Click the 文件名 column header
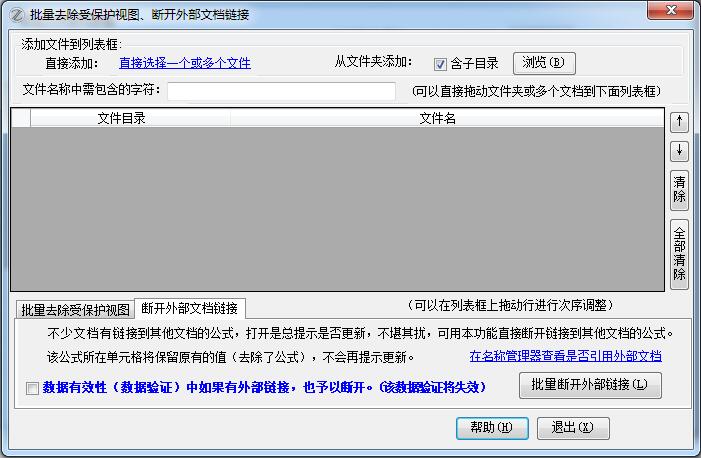 (437, 119)
